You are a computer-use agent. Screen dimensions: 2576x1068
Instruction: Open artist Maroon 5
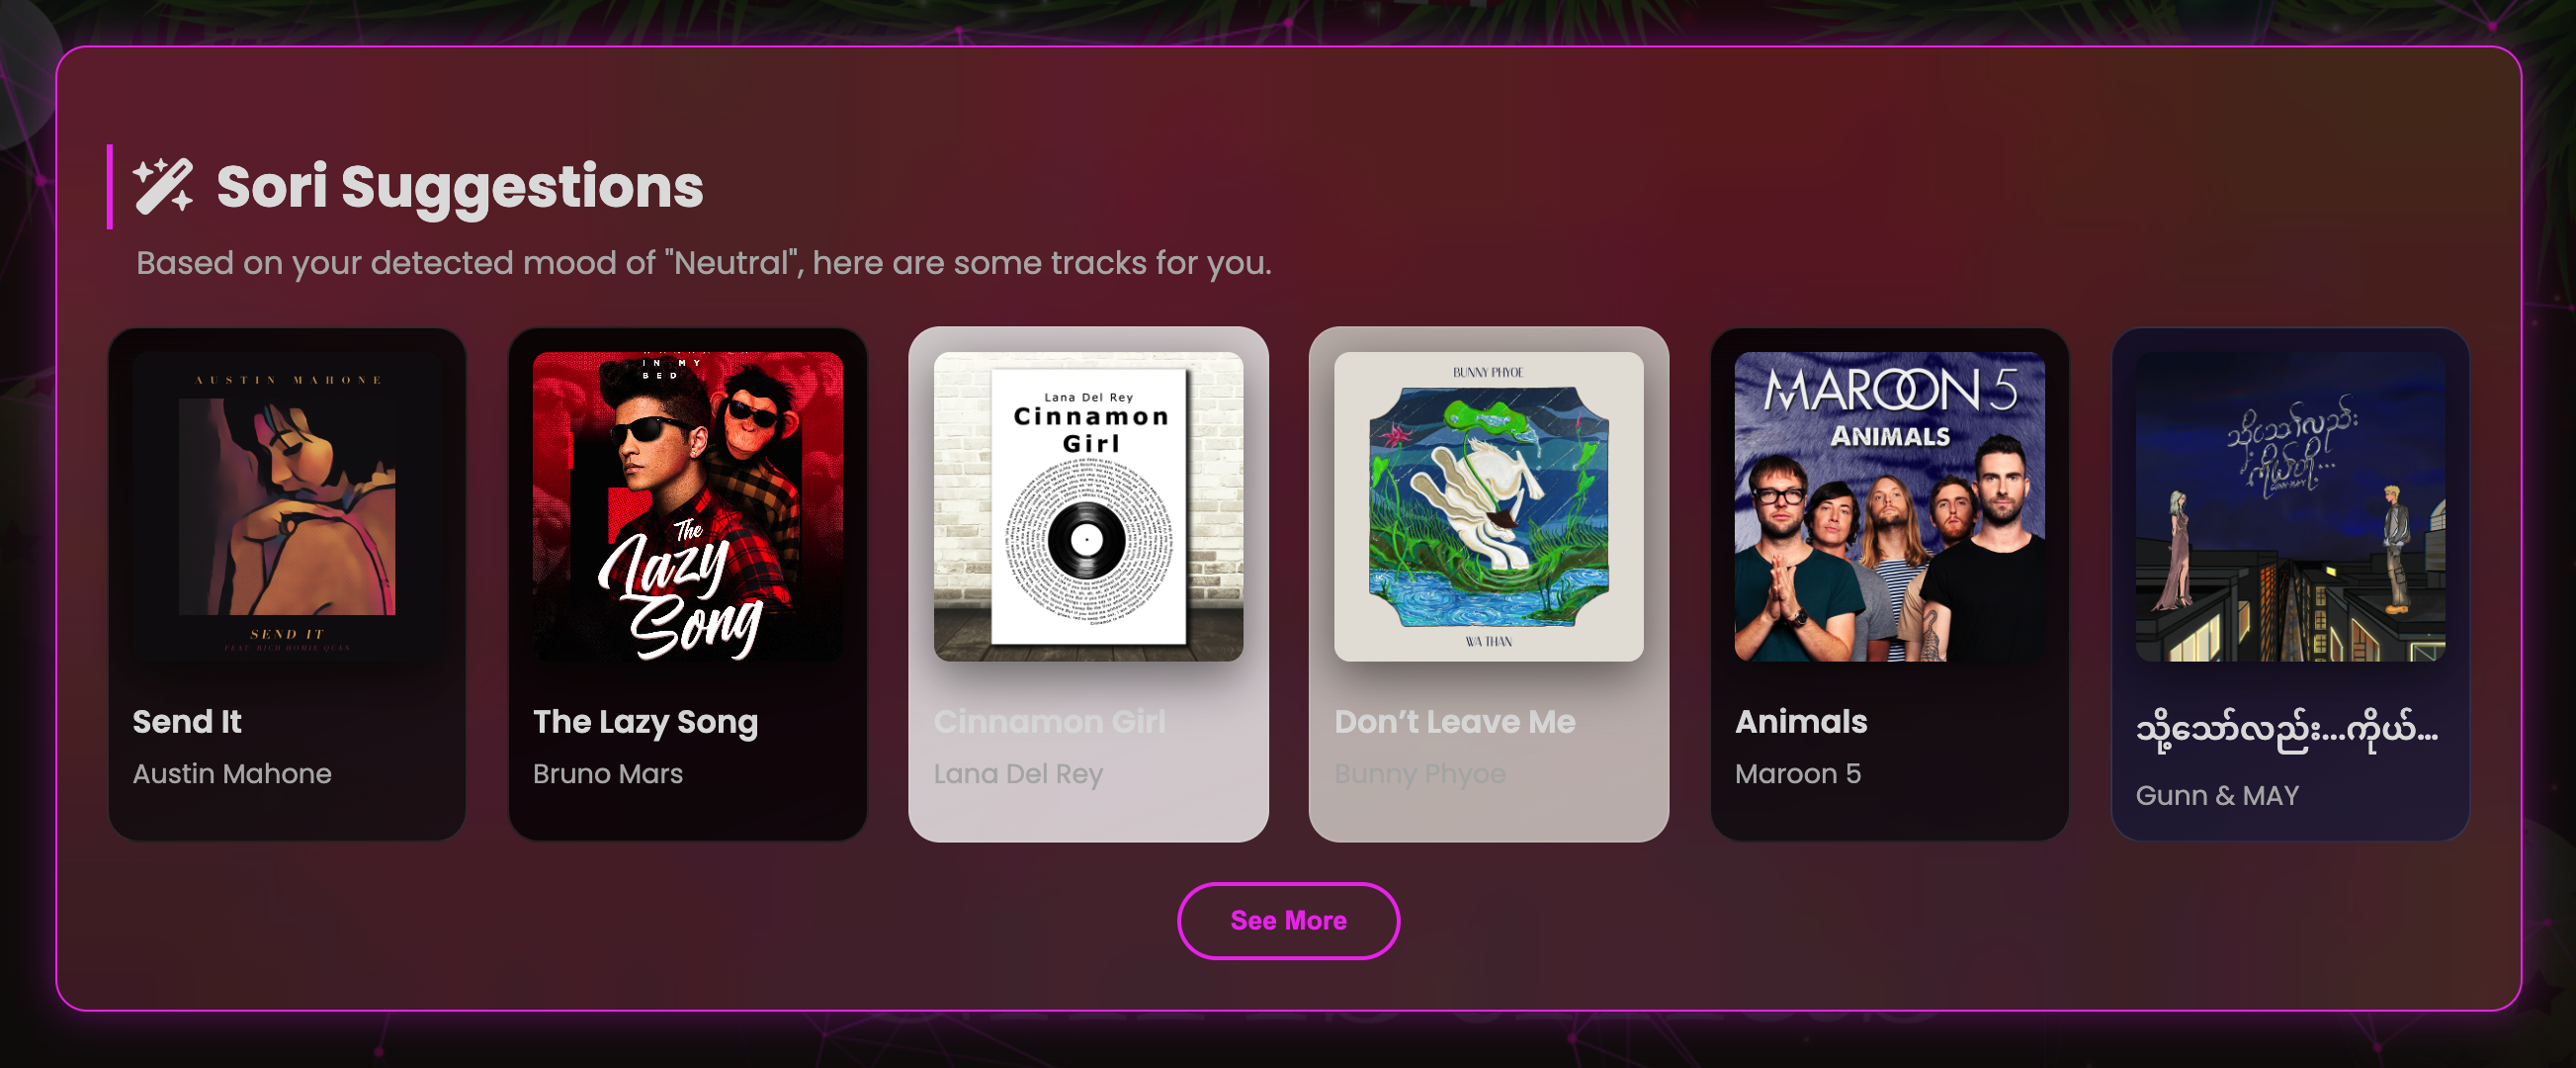(x=1798, y=774)
